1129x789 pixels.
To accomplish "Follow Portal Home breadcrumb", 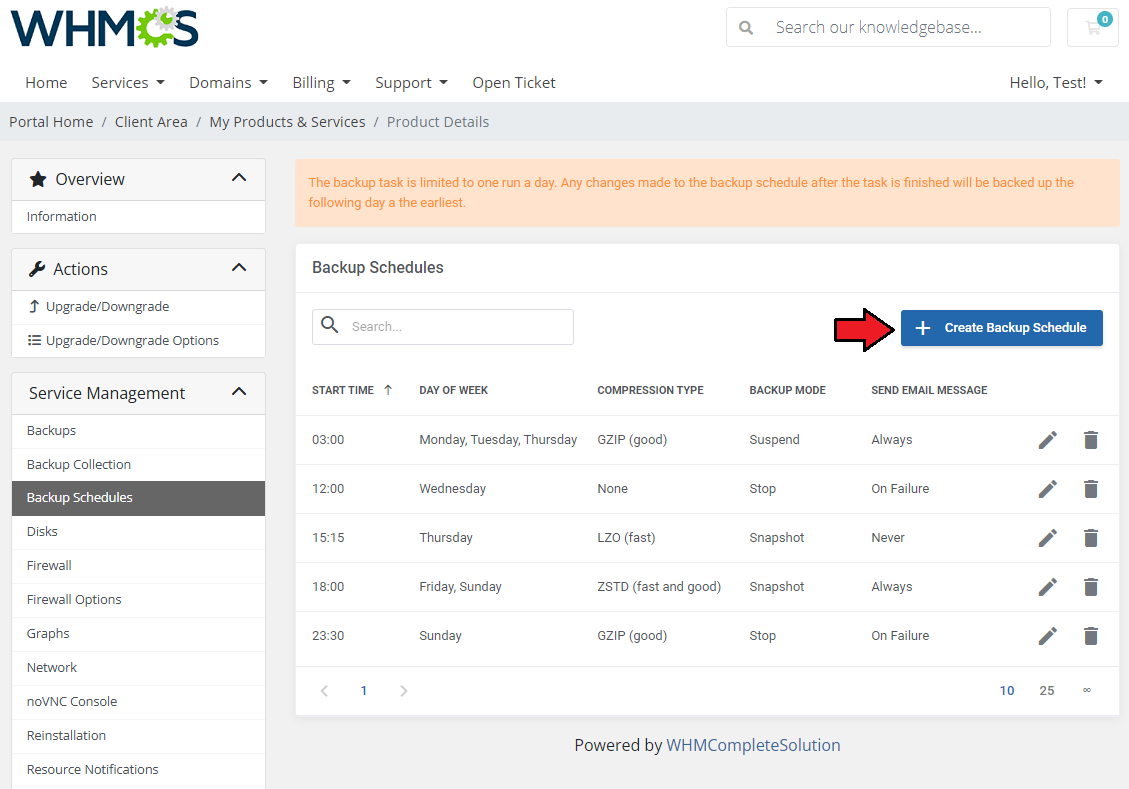I will pos(51,122).
